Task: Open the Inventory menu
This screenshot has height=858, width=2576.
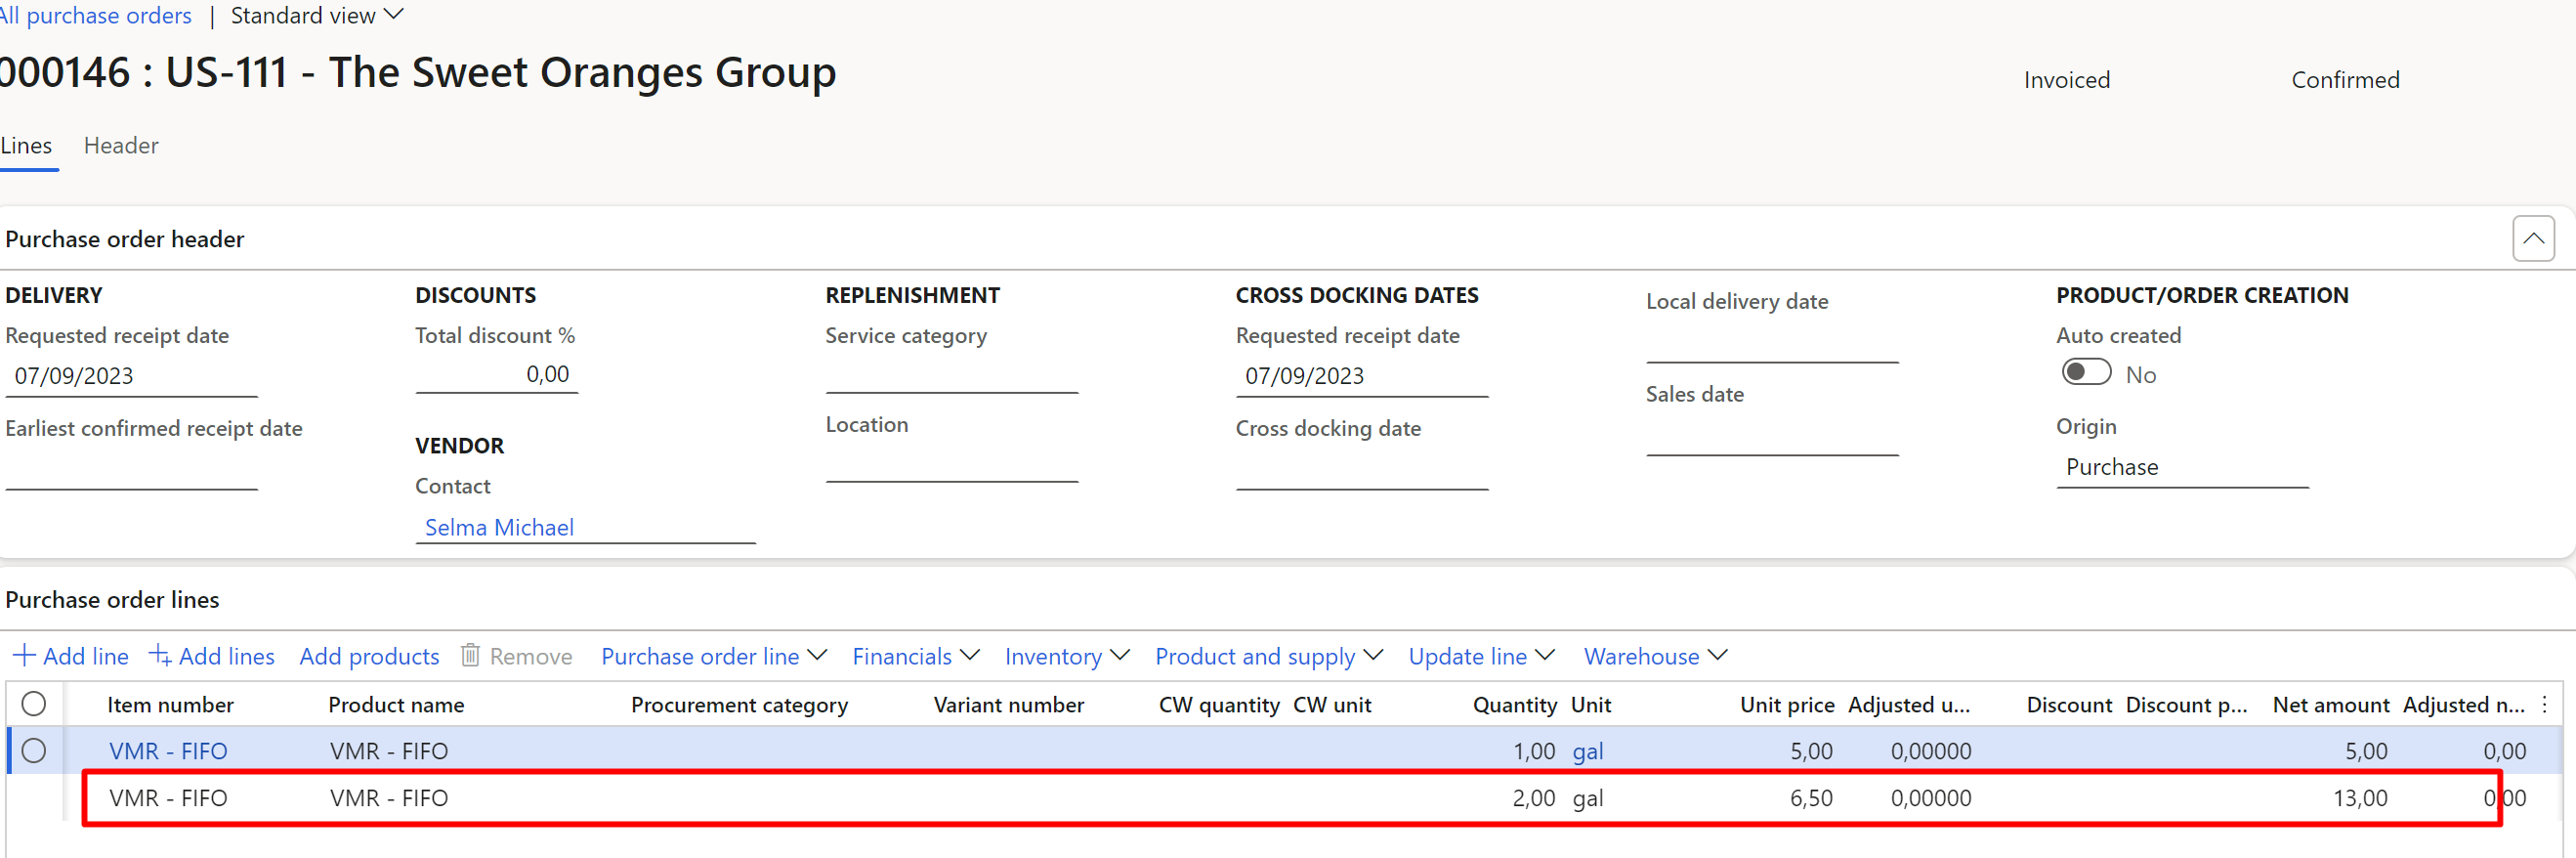Action: point(1067,656)
